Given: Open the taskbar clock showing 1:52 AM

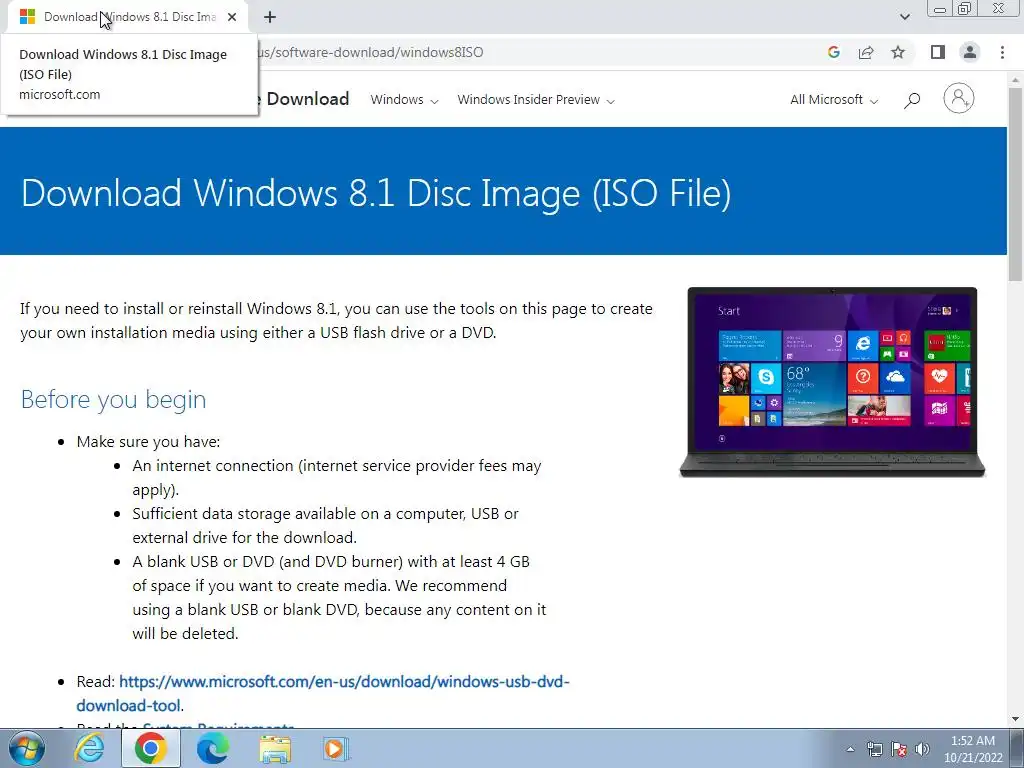Looking at the screenshot, I should (x=972, y=749).
